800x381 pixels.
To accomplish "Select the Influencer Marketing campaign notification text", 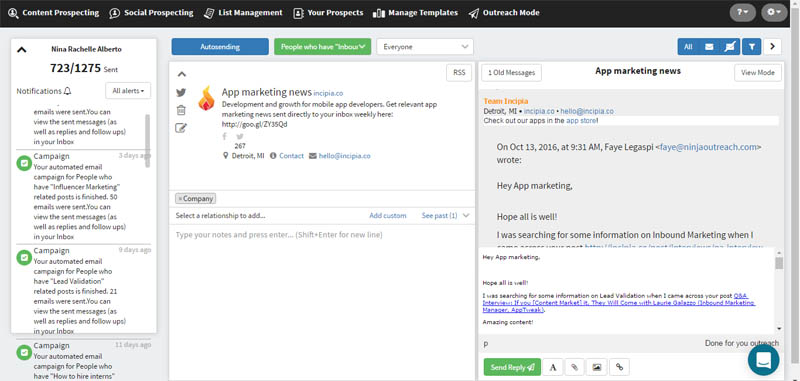I will point(81,201).
